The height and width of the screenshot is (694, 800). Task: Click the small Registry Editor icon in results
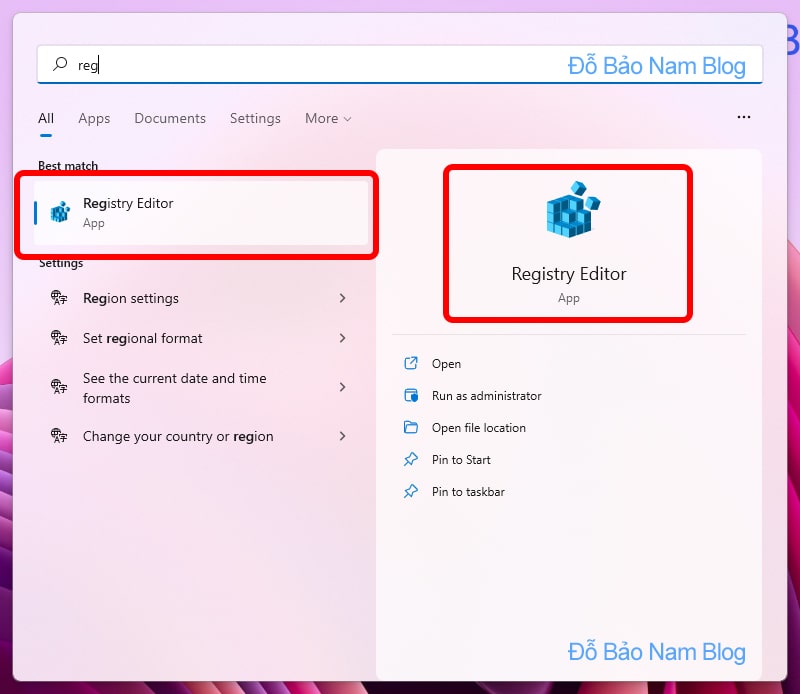point(60,212)
